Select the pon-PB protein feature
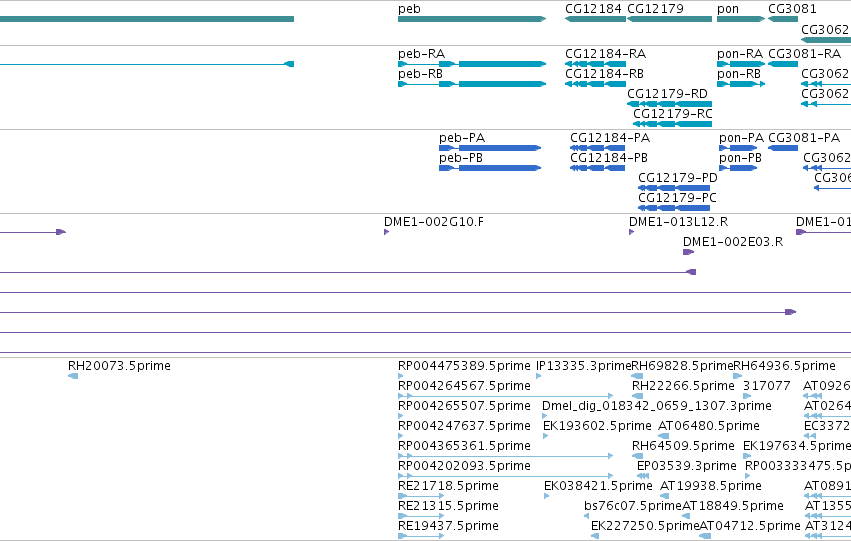This screenshot has height=541, width=851. (x=738, y=168)
